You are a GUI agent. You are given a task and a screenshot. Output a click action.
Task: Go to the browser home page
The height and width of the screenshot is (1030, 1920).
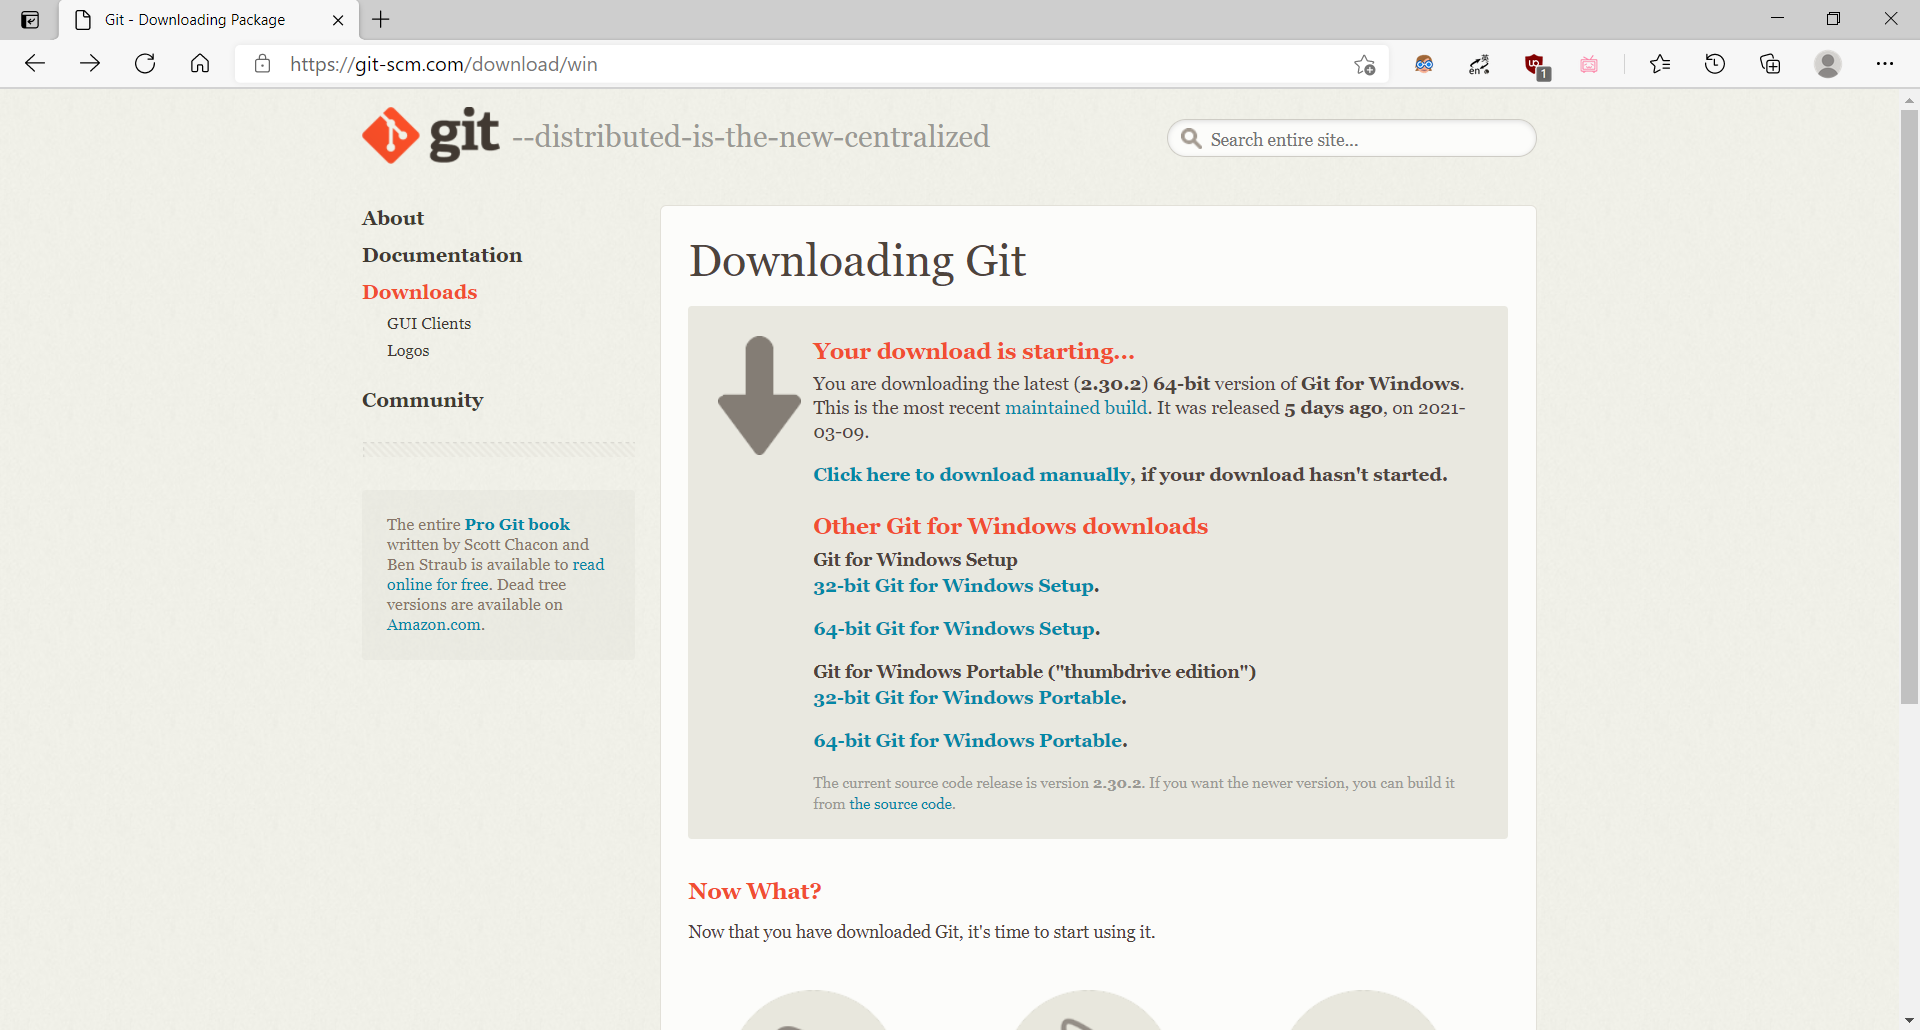[199, 63]
